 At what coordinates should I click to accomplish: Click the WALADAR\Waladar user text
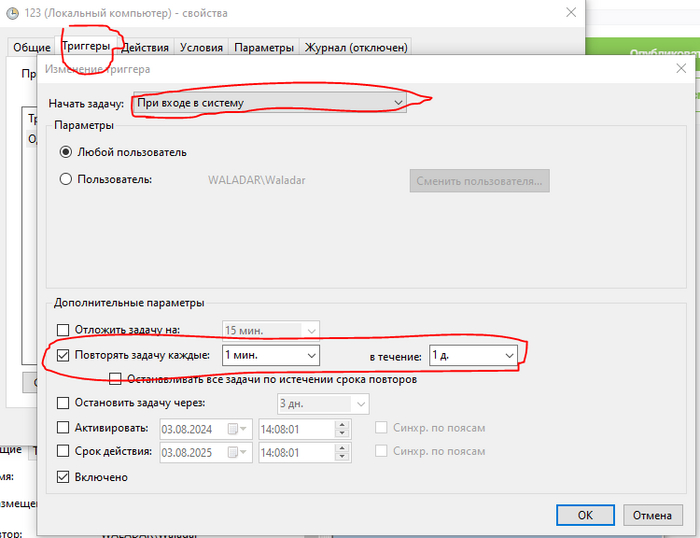257,180
